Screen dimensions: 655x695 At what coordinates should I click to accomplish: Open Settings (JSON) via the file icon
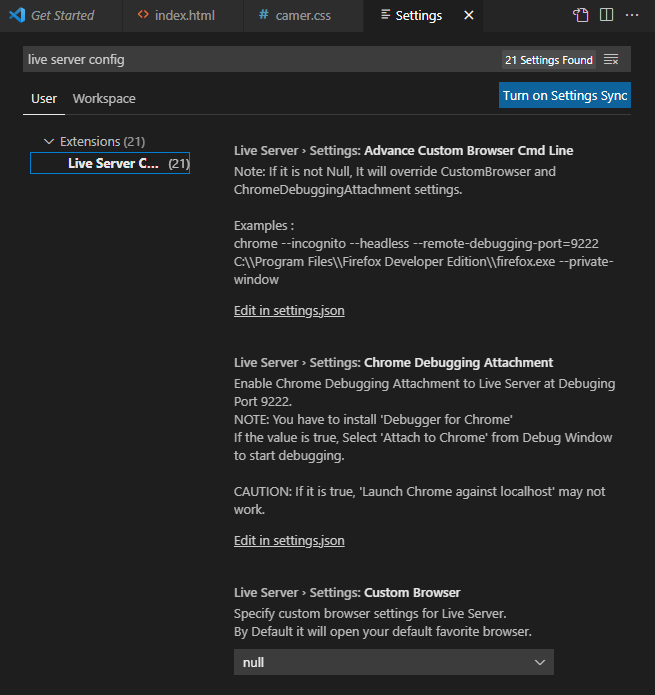tap(581, 15)
